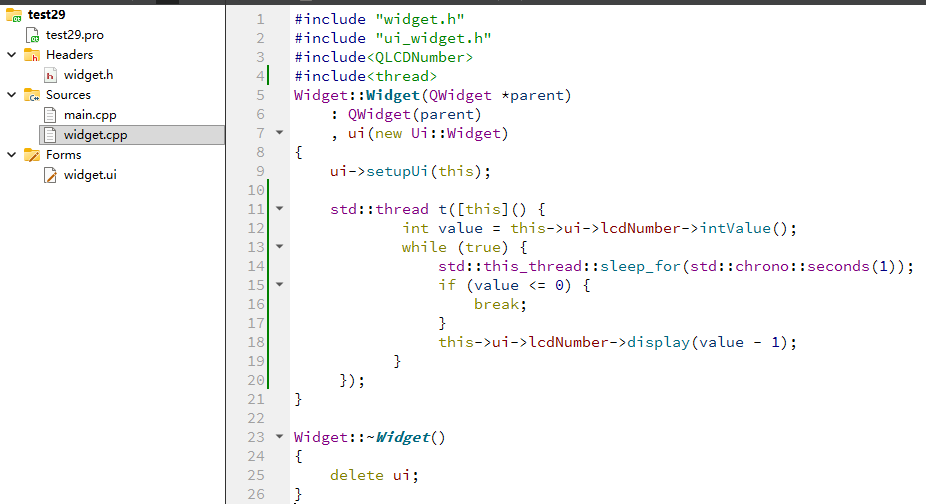The image size is (926, 504).
Task: Select the Headers folder label
Action: point(69,55)
